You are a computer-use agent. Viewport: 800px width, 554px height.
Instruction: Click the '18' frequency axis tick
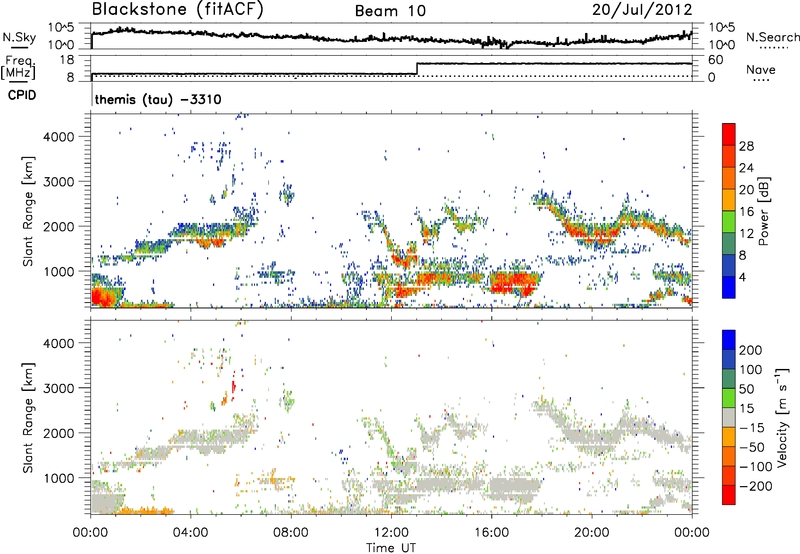point(67,60)
